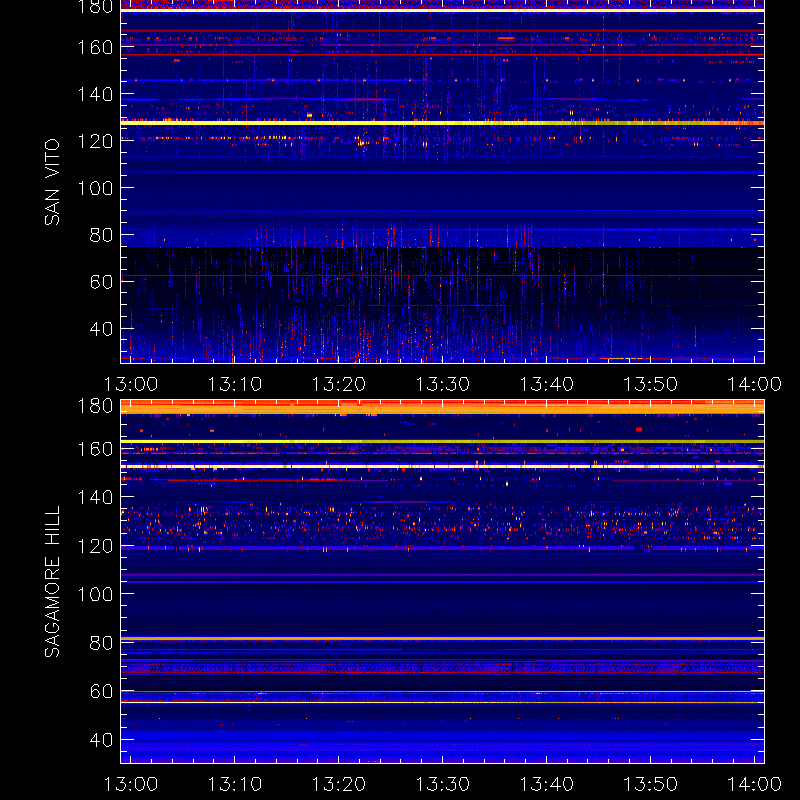
Task: Select the 140 tick label on San Vito plot
Action: pyautogui.click(x=95, y=94)
